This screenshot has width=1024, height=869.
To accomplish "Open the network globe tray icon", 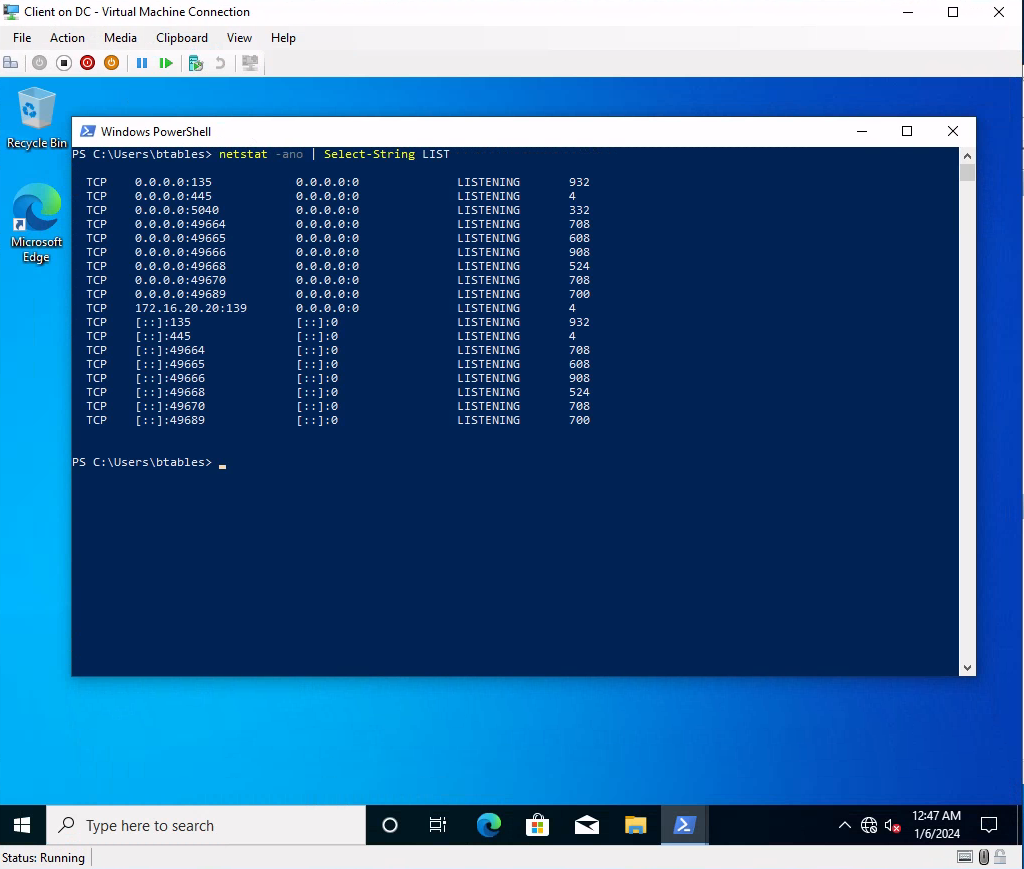I will (x=869, y=825).
